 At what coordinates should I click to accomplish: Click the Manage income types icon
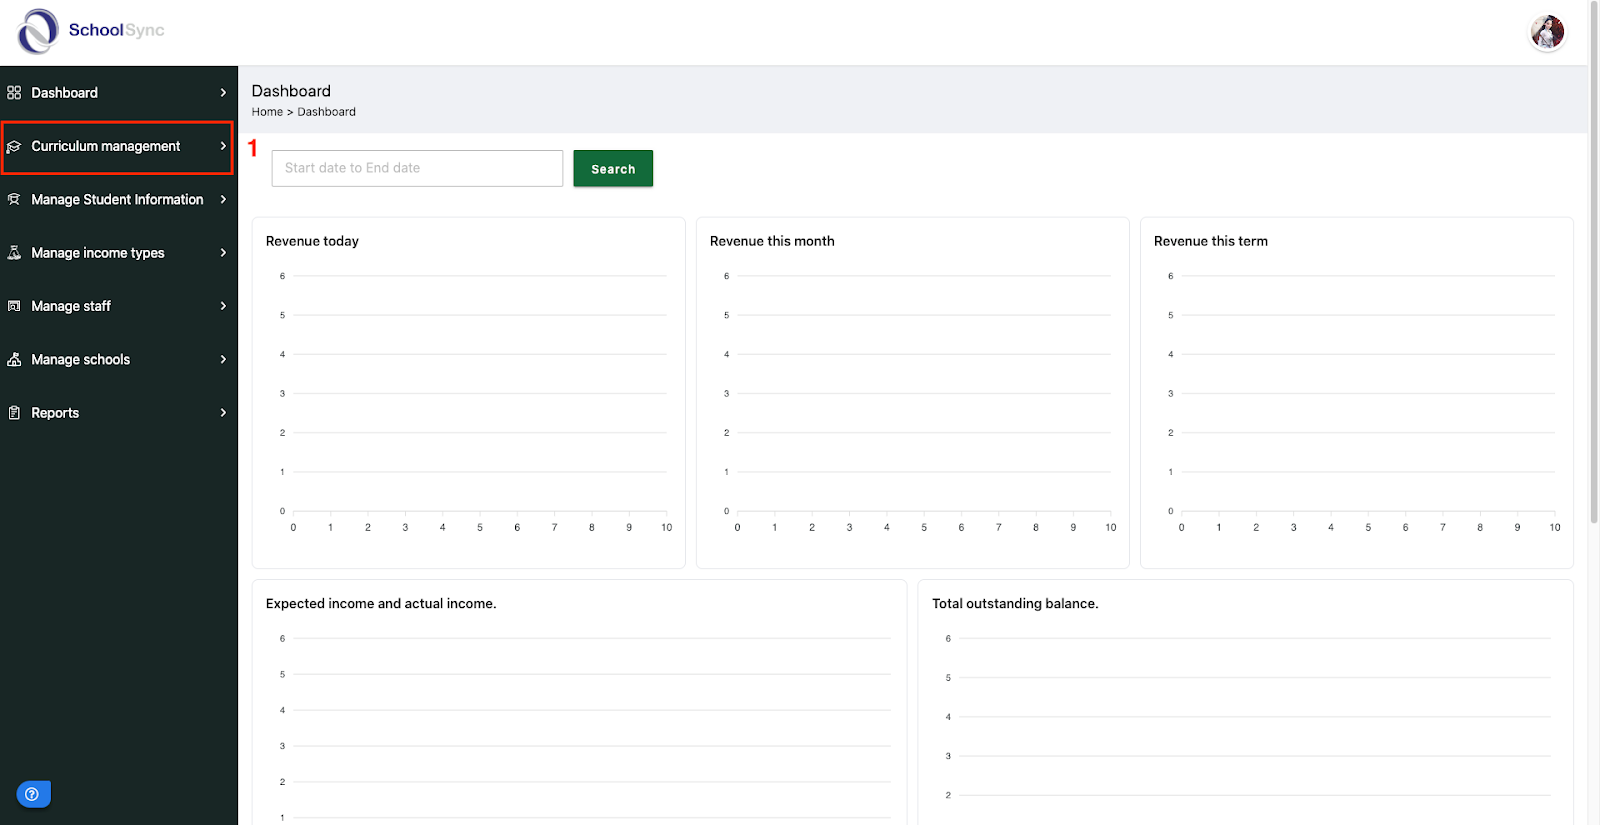coord(14,253)
